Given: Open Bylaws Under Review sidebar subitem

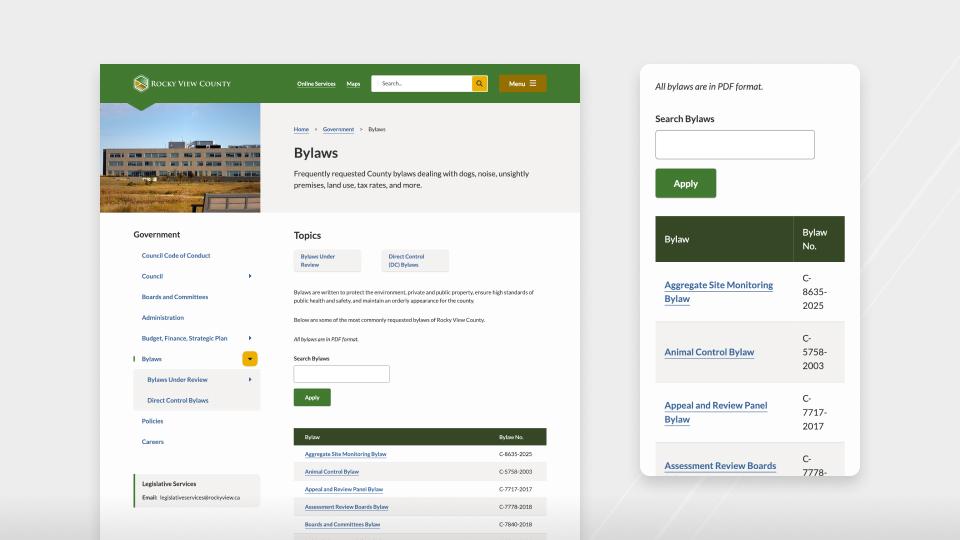Looking at the screenshot, I should click(x=177, y=380).
